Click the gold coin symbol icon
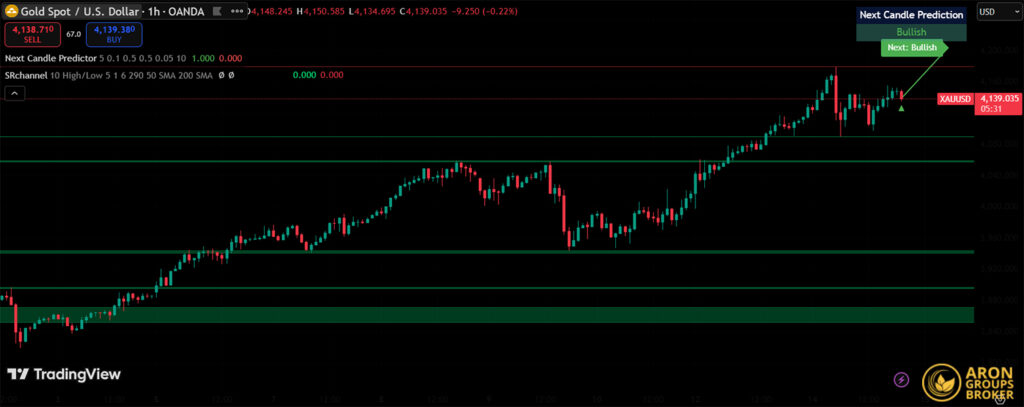This screenshot has width=1024, height=407. pyautogui.click(x=12, y=12)
